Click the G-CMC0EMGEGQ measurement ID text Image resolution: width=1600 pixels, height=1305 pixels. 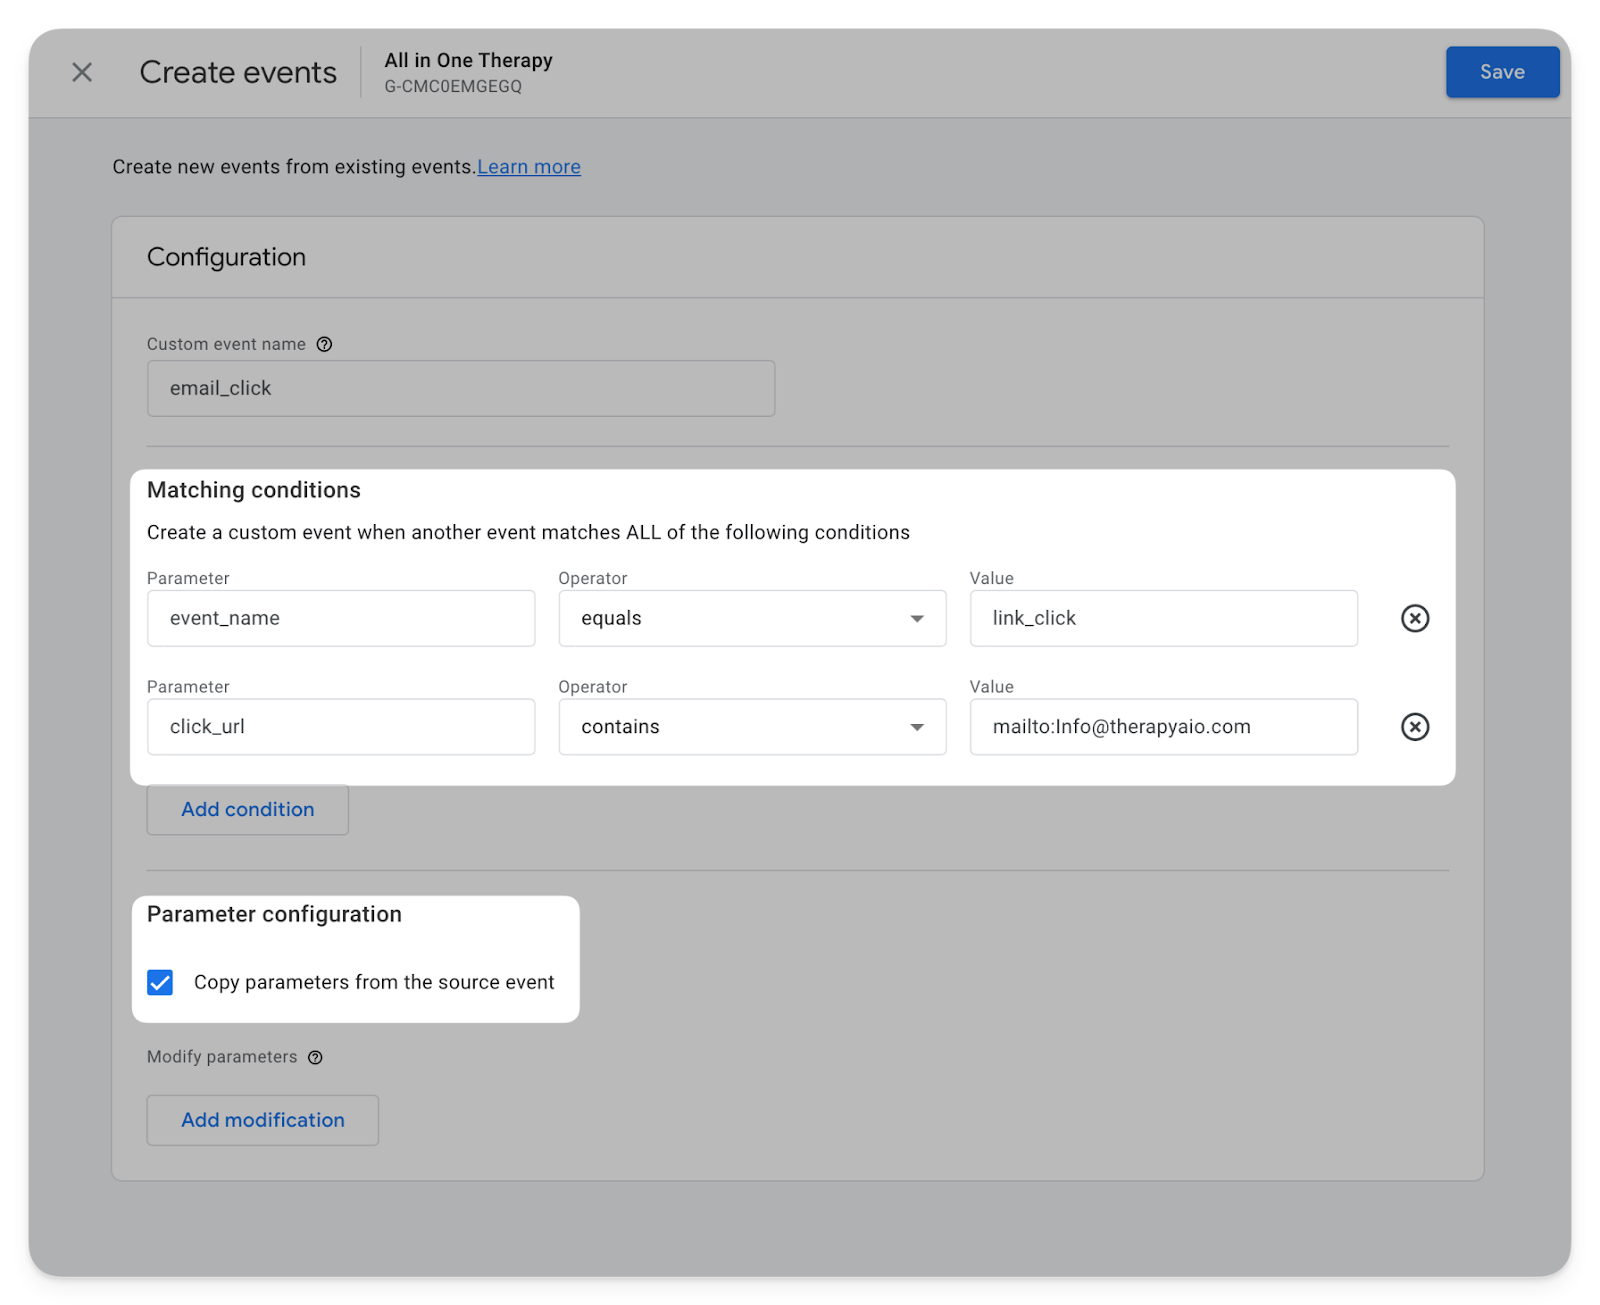(453, 87)
